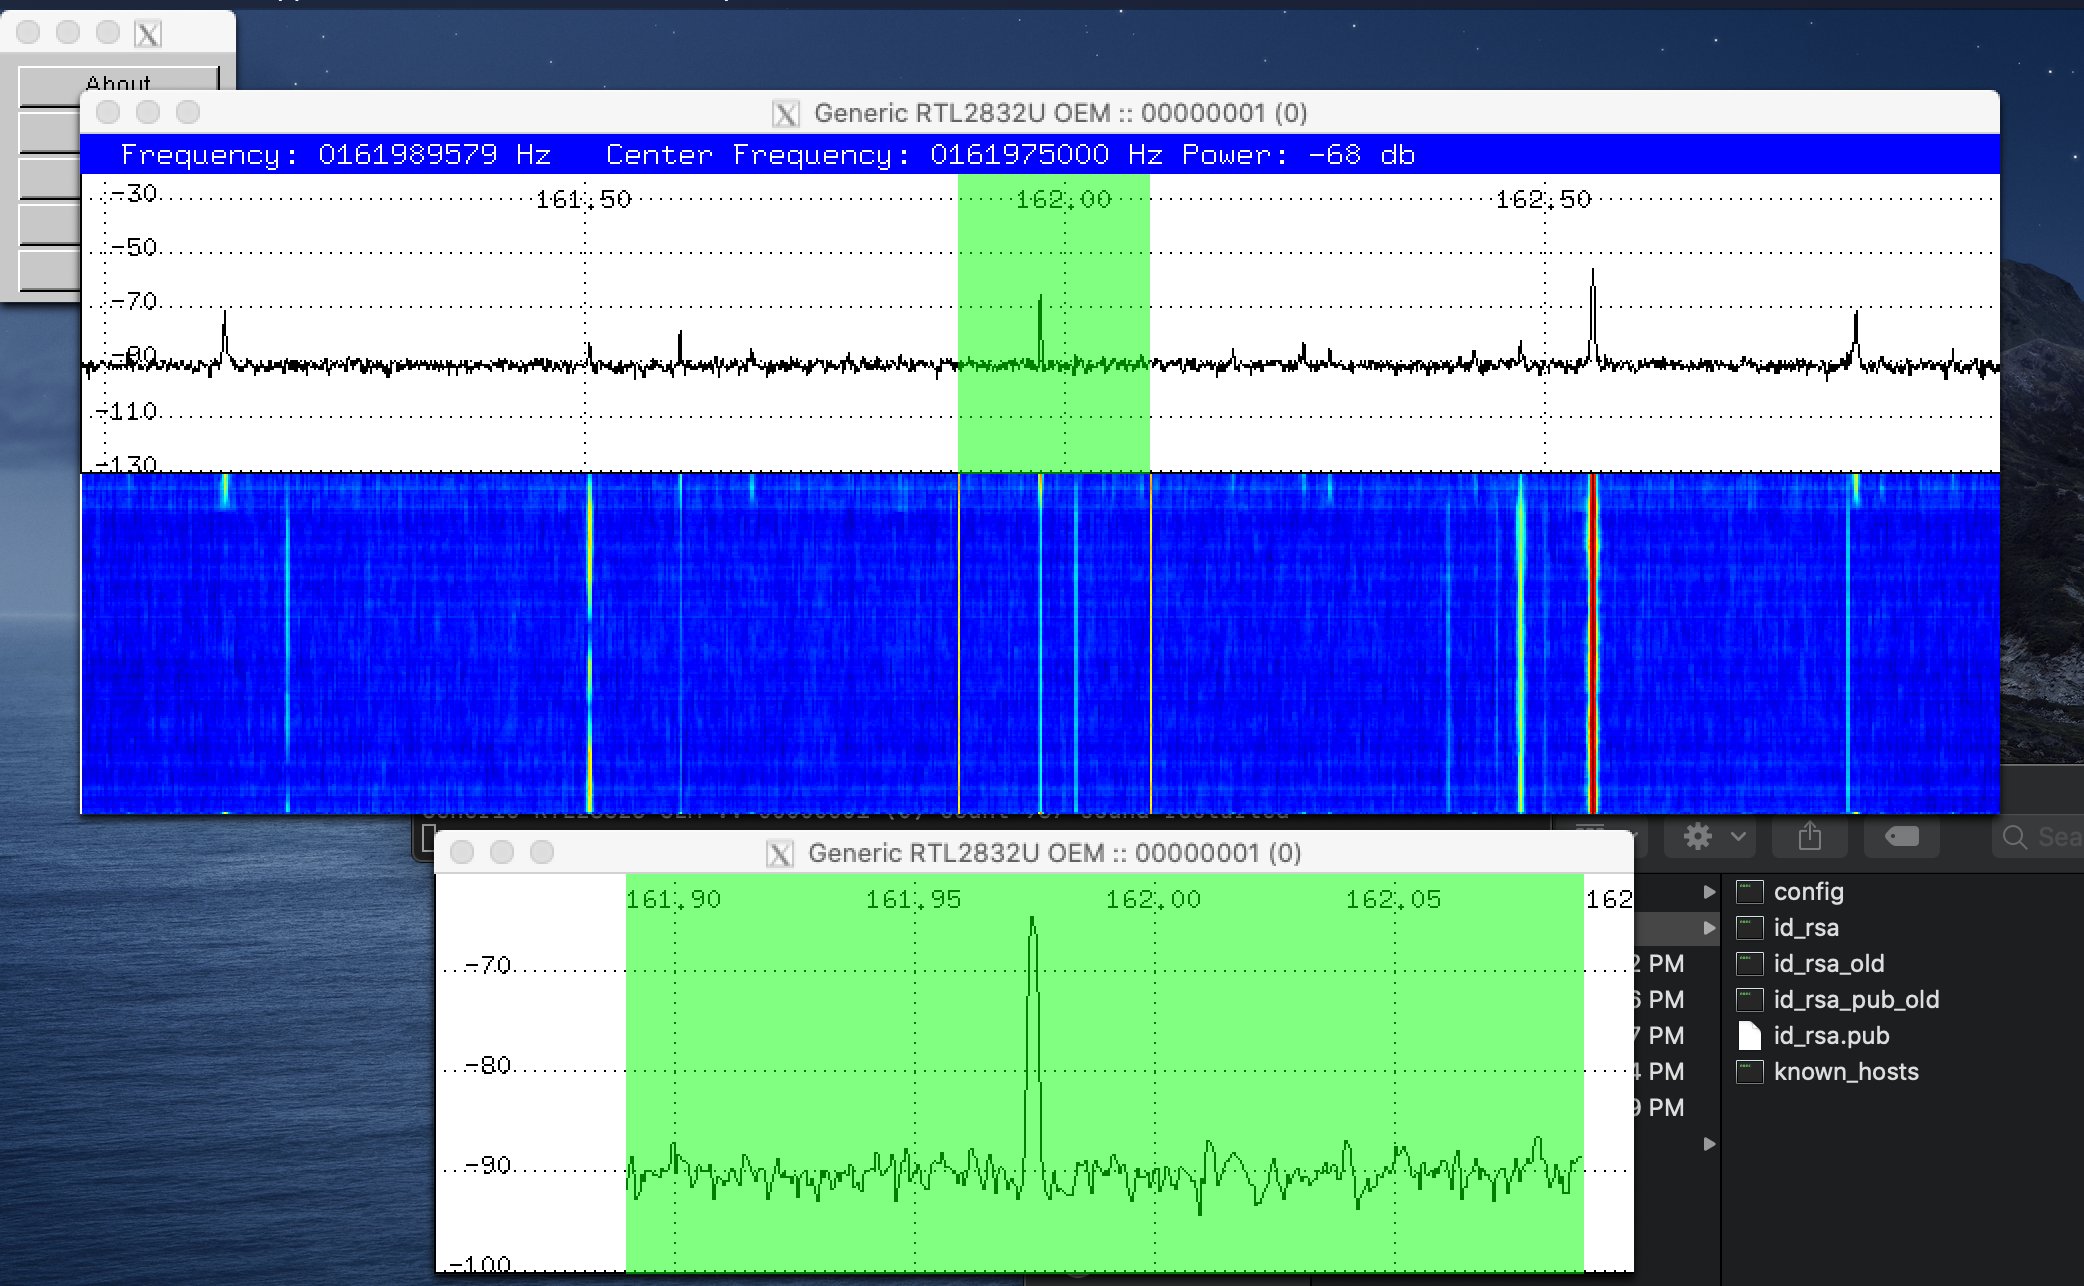Click the -110 dB axis label in main window
Screen dimensions: 2084x1286
pyautogui.click(x=127, y=411)
